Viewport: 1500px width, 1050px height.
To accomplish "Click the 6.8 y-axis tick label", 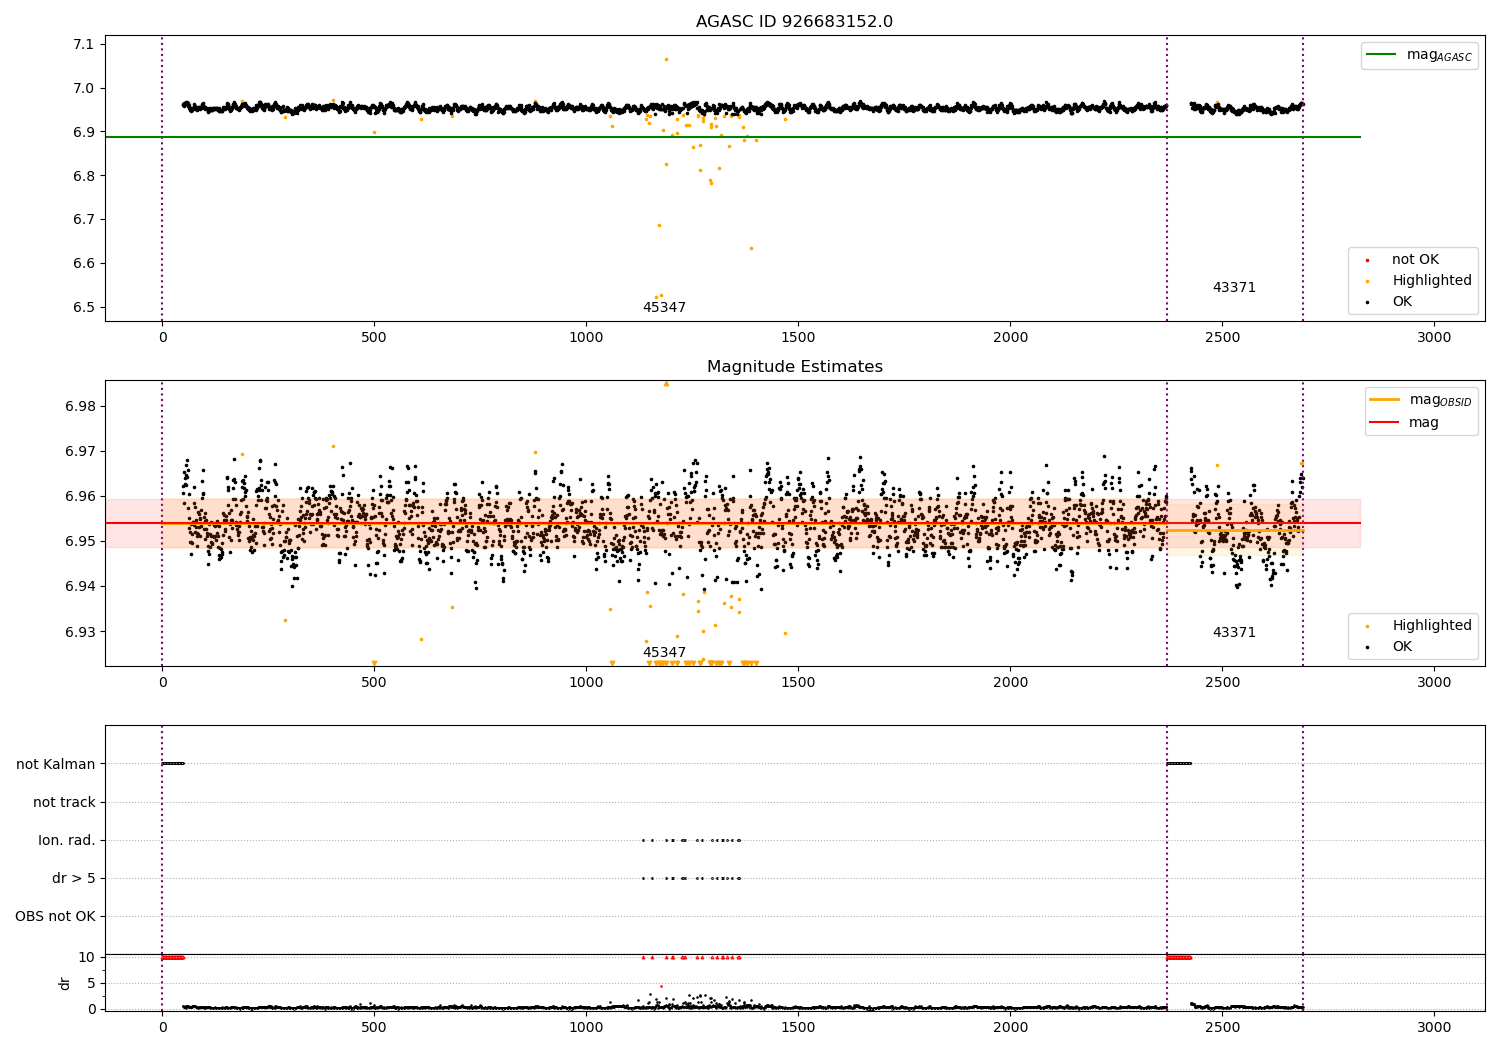I will (83, 176).
